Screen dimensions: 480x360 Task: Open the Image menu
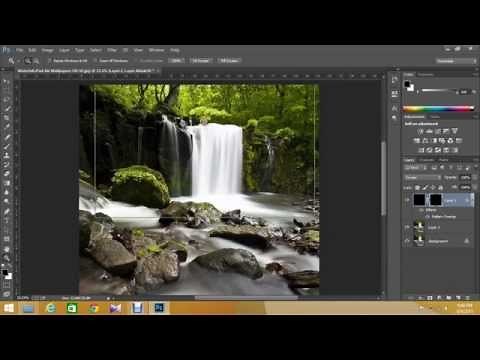tap(47, 50)
